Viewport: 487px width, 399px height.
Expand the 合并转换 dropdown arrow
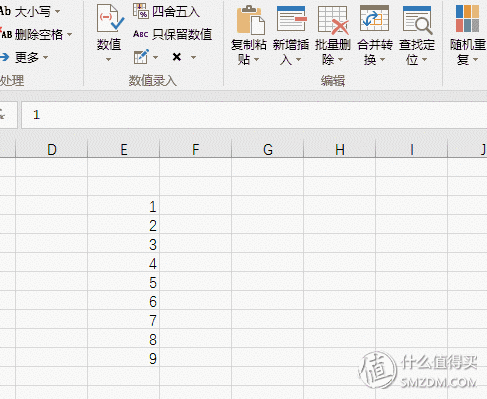pos(382,60)
